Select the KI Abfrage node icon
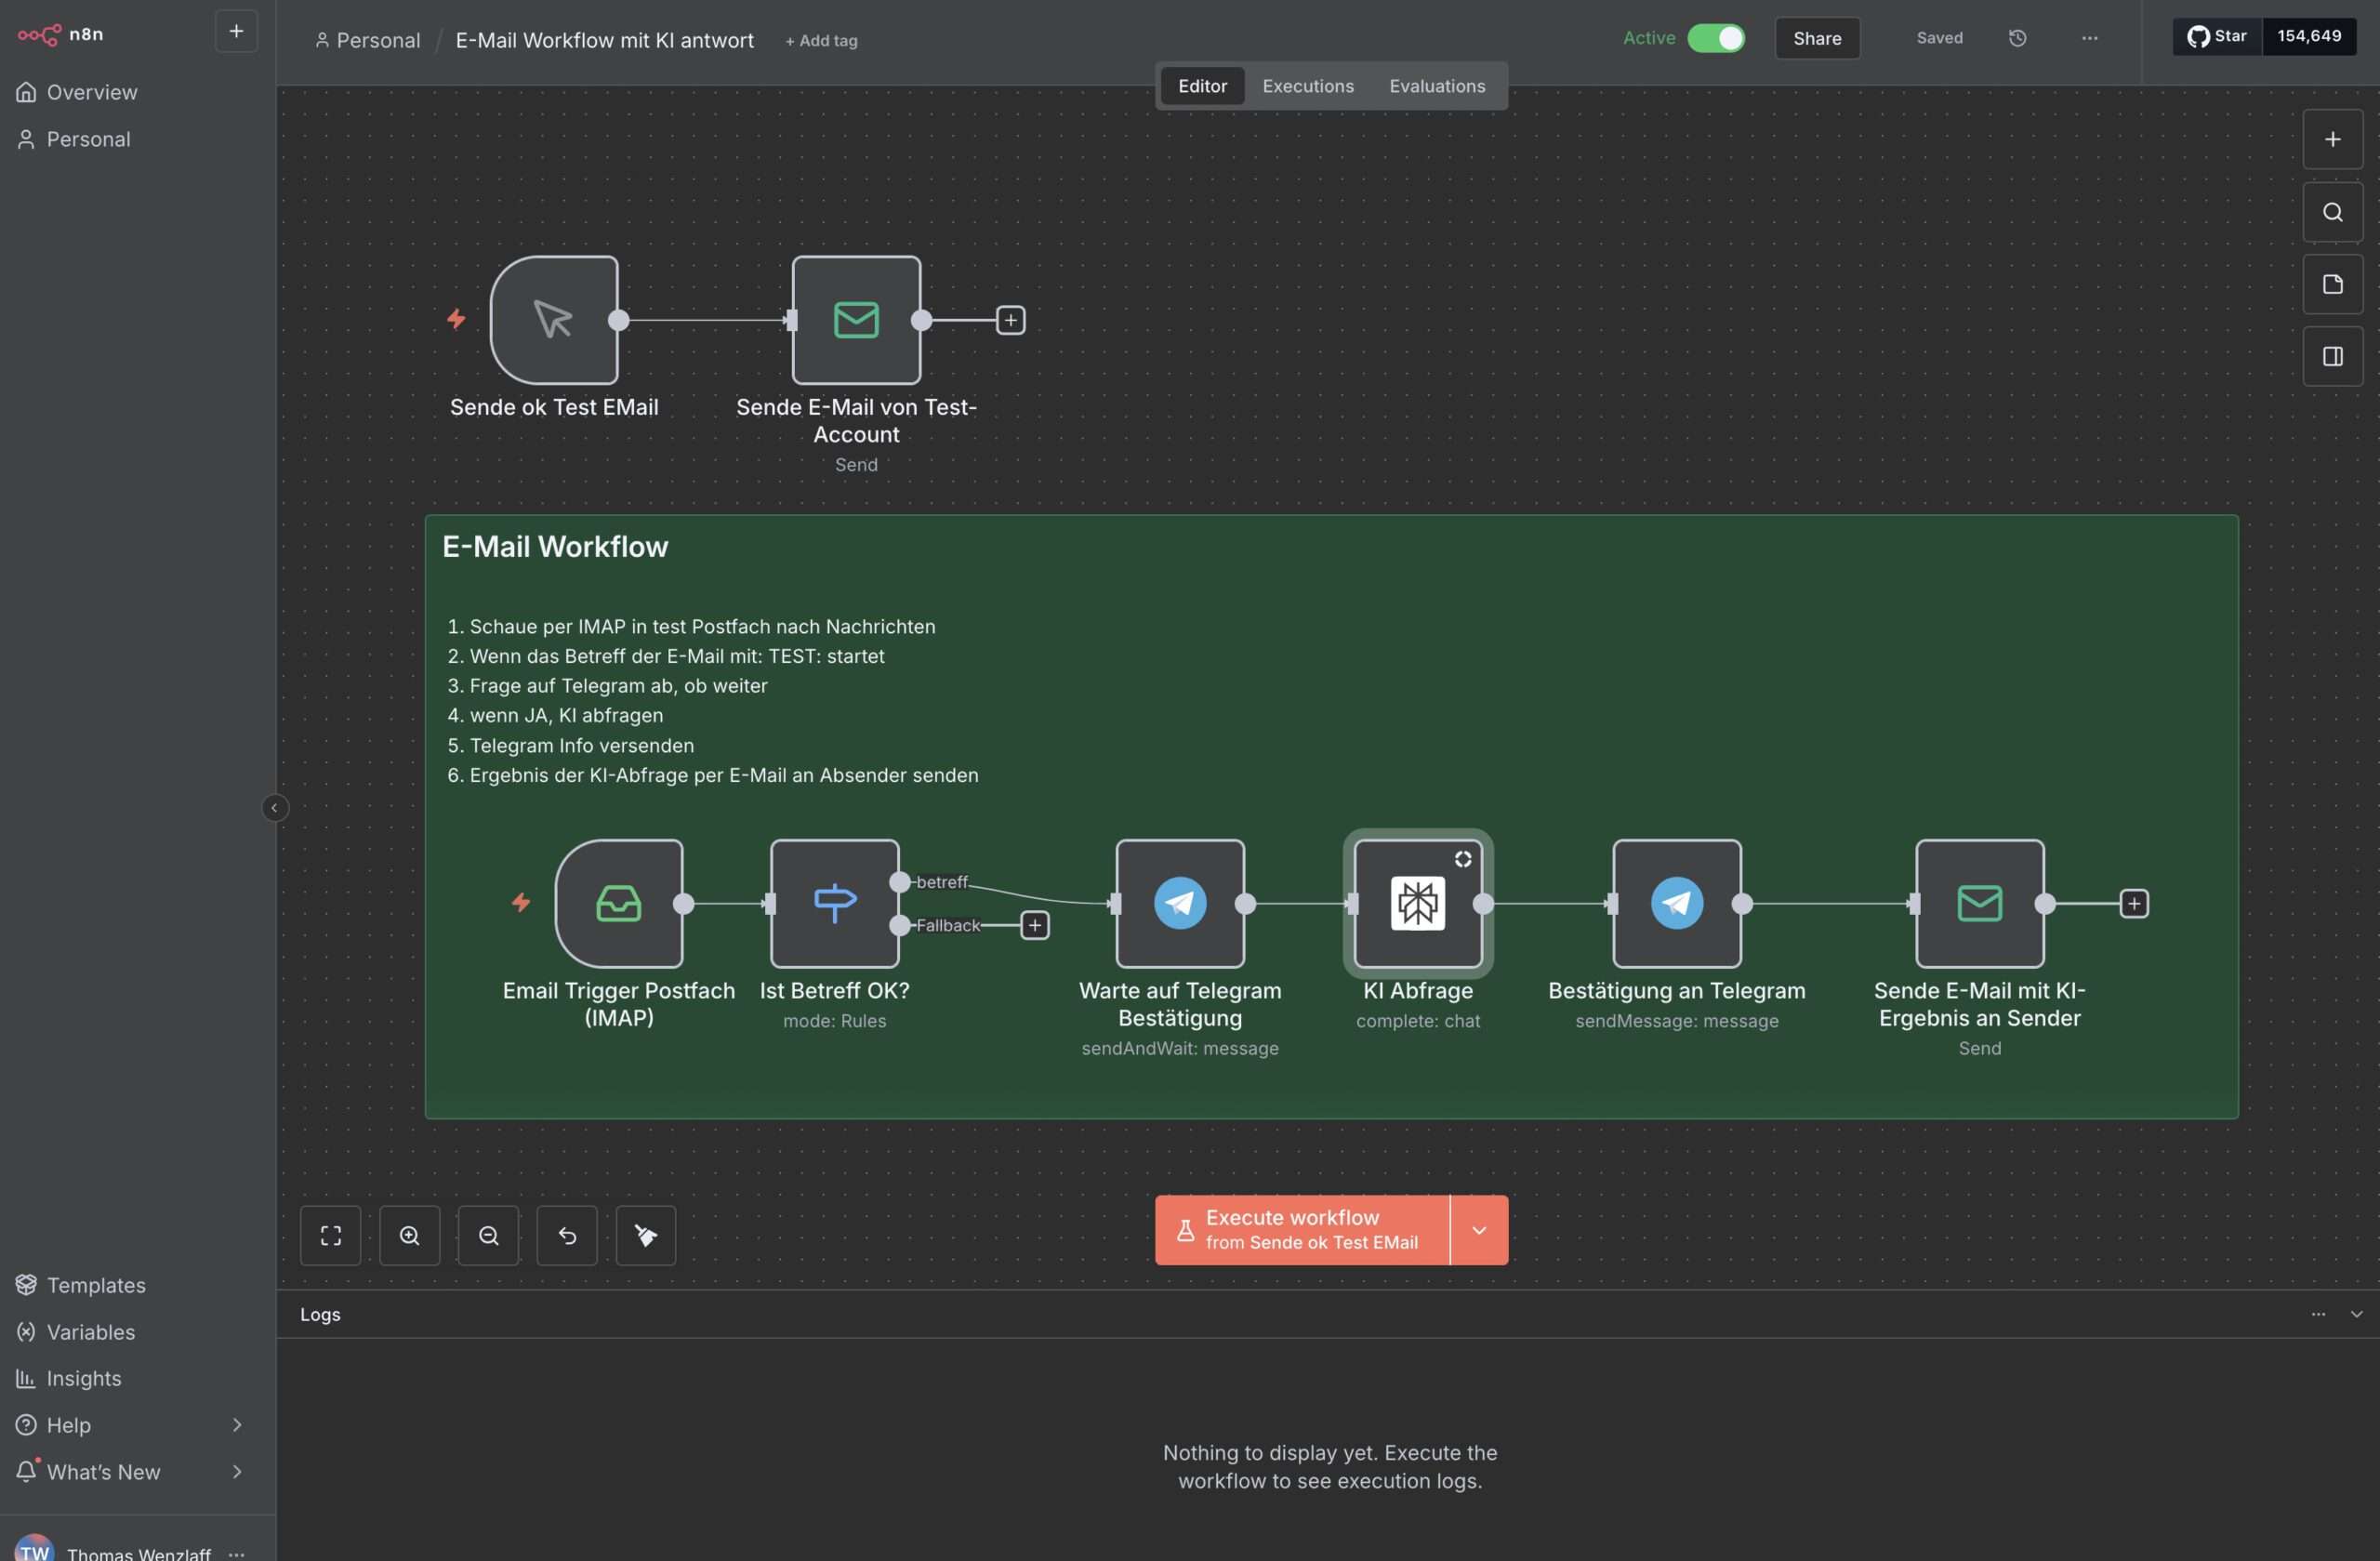2380x1561 pixels. (1417, 903)
